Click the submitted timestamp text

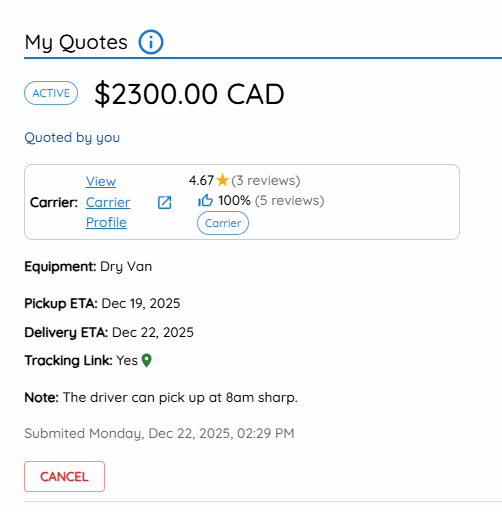click(x=159, y=433)
